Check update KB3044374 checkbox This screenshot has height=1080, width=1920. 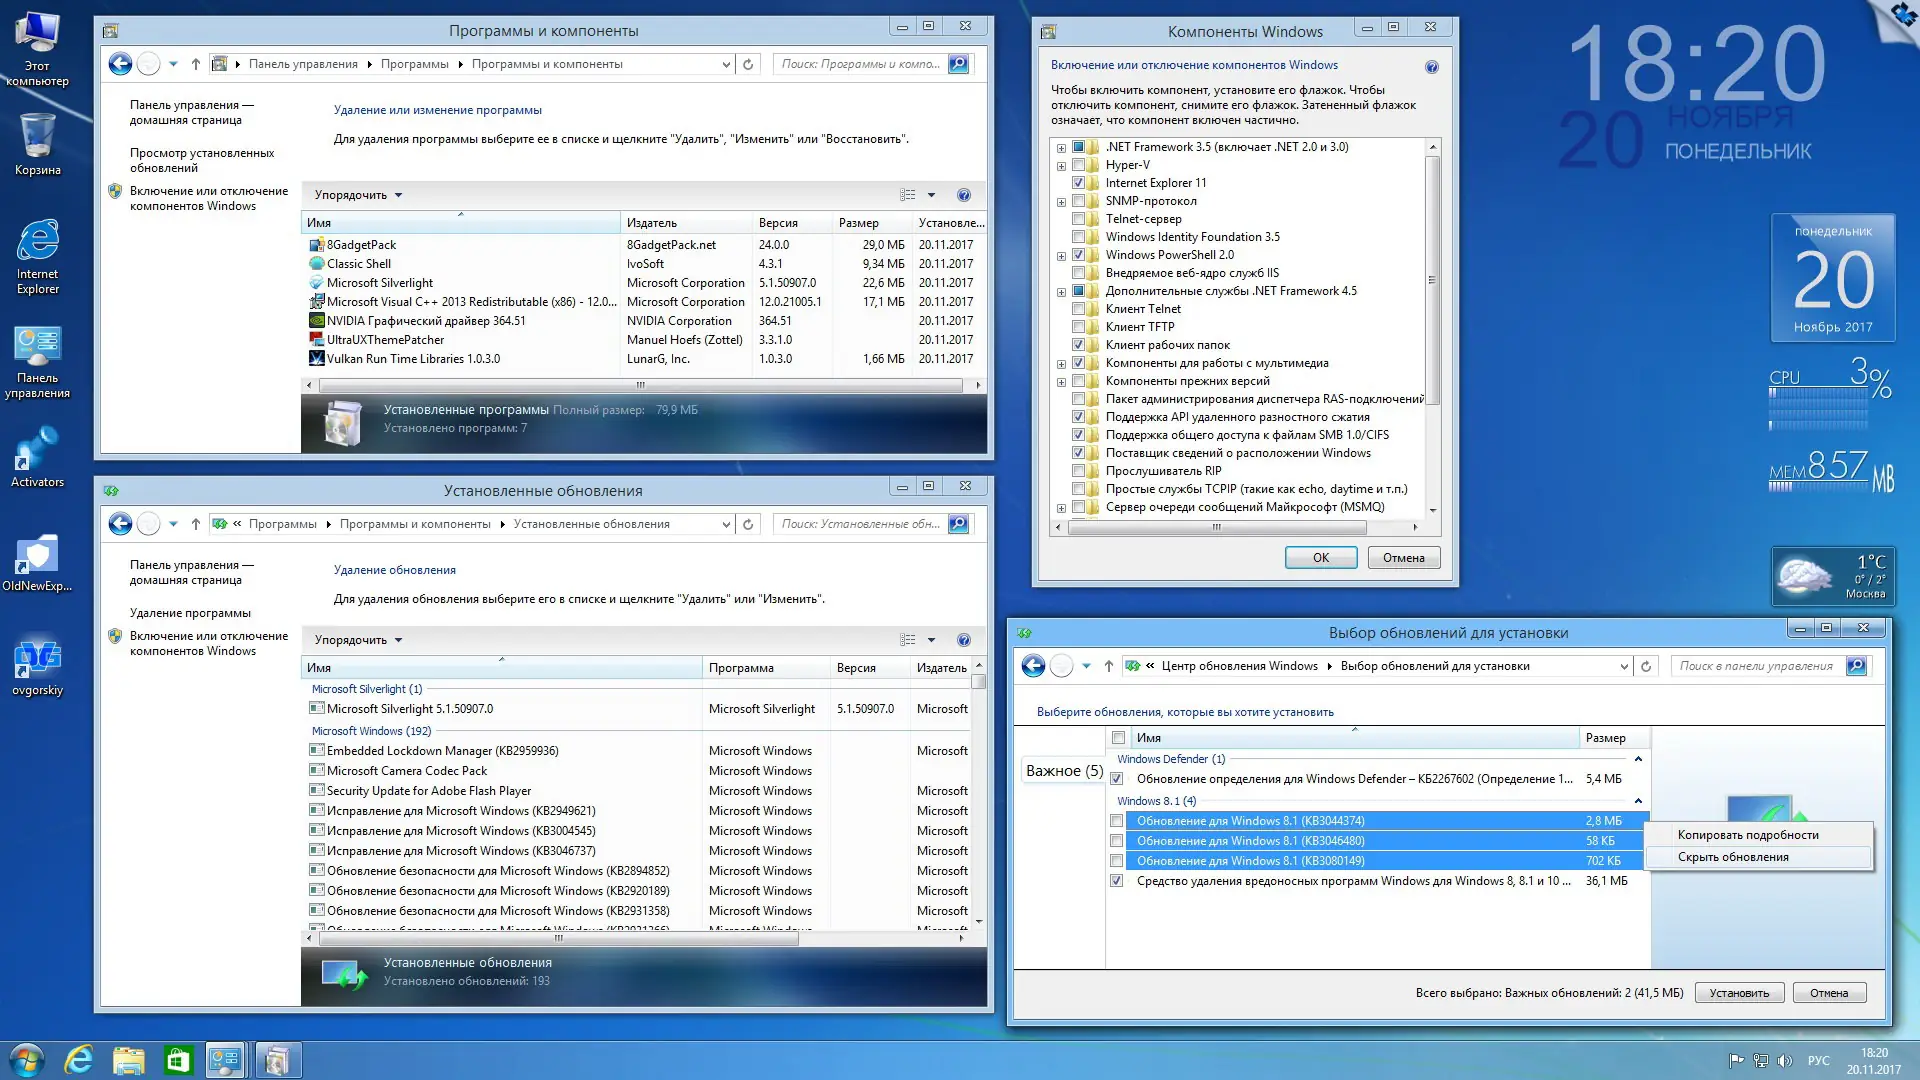click(x=1116, y=821)
